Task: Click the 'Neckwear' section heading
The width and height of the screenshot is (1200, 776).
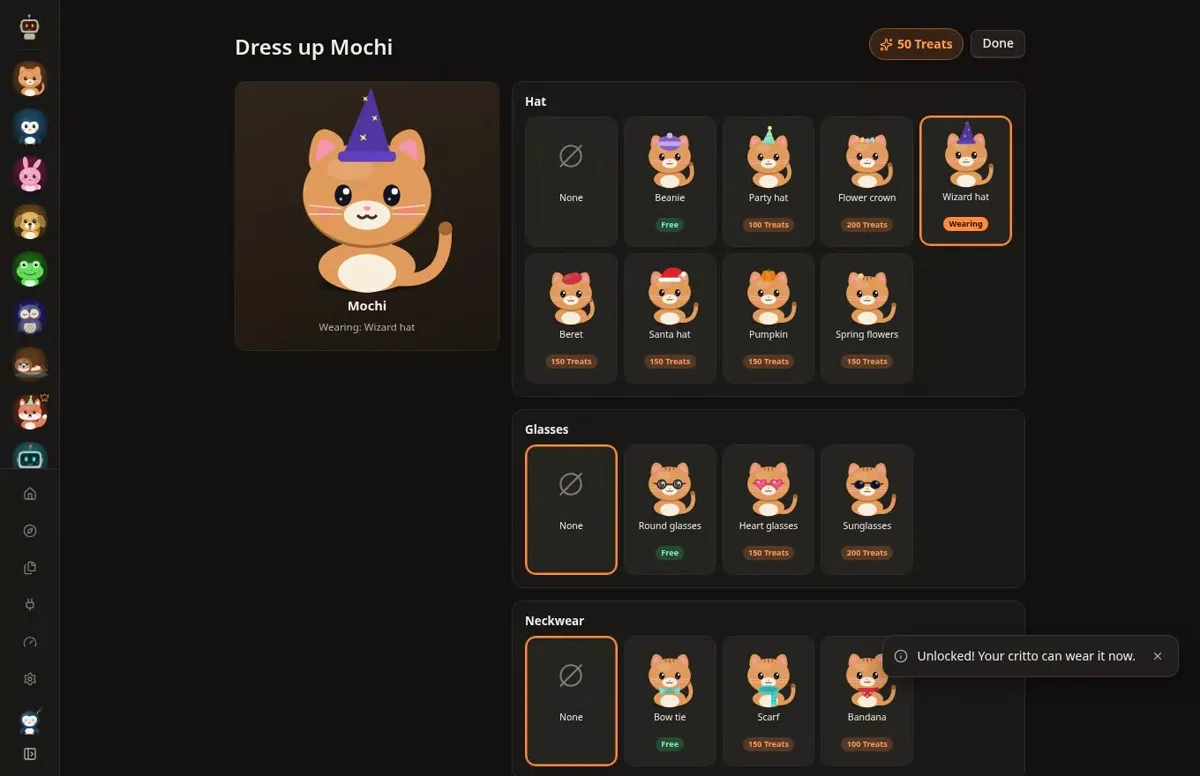Action: tap(555, 621)
